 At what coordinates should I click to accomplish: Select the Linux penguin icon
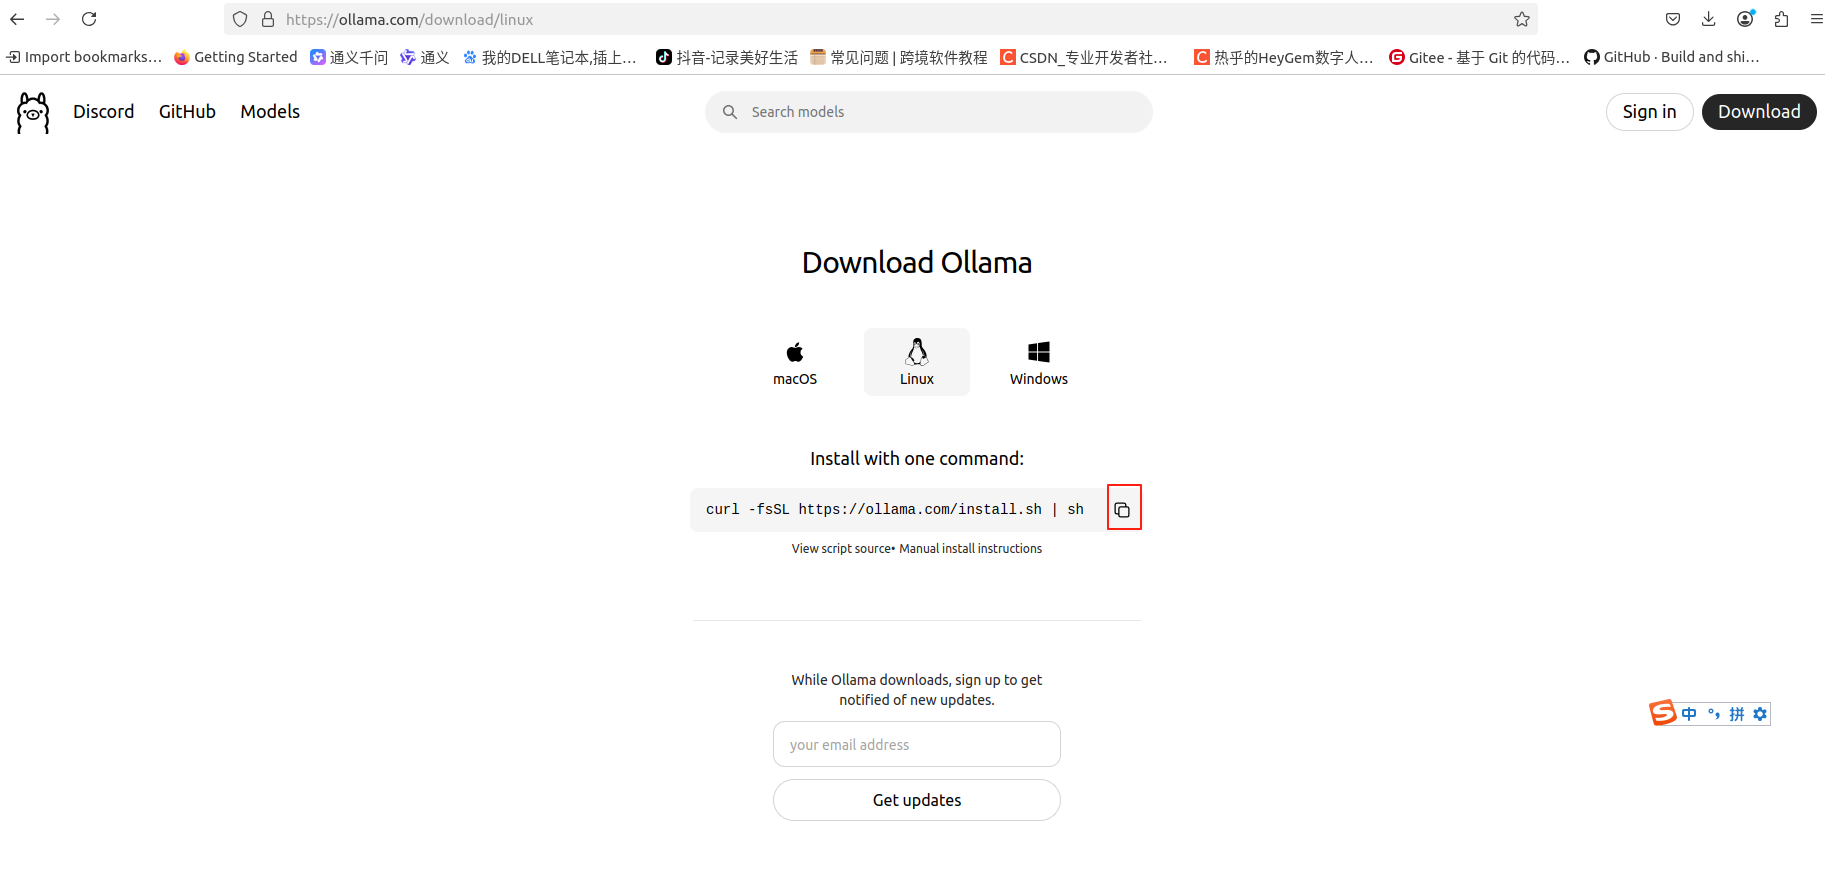click(x=917, y=352)
